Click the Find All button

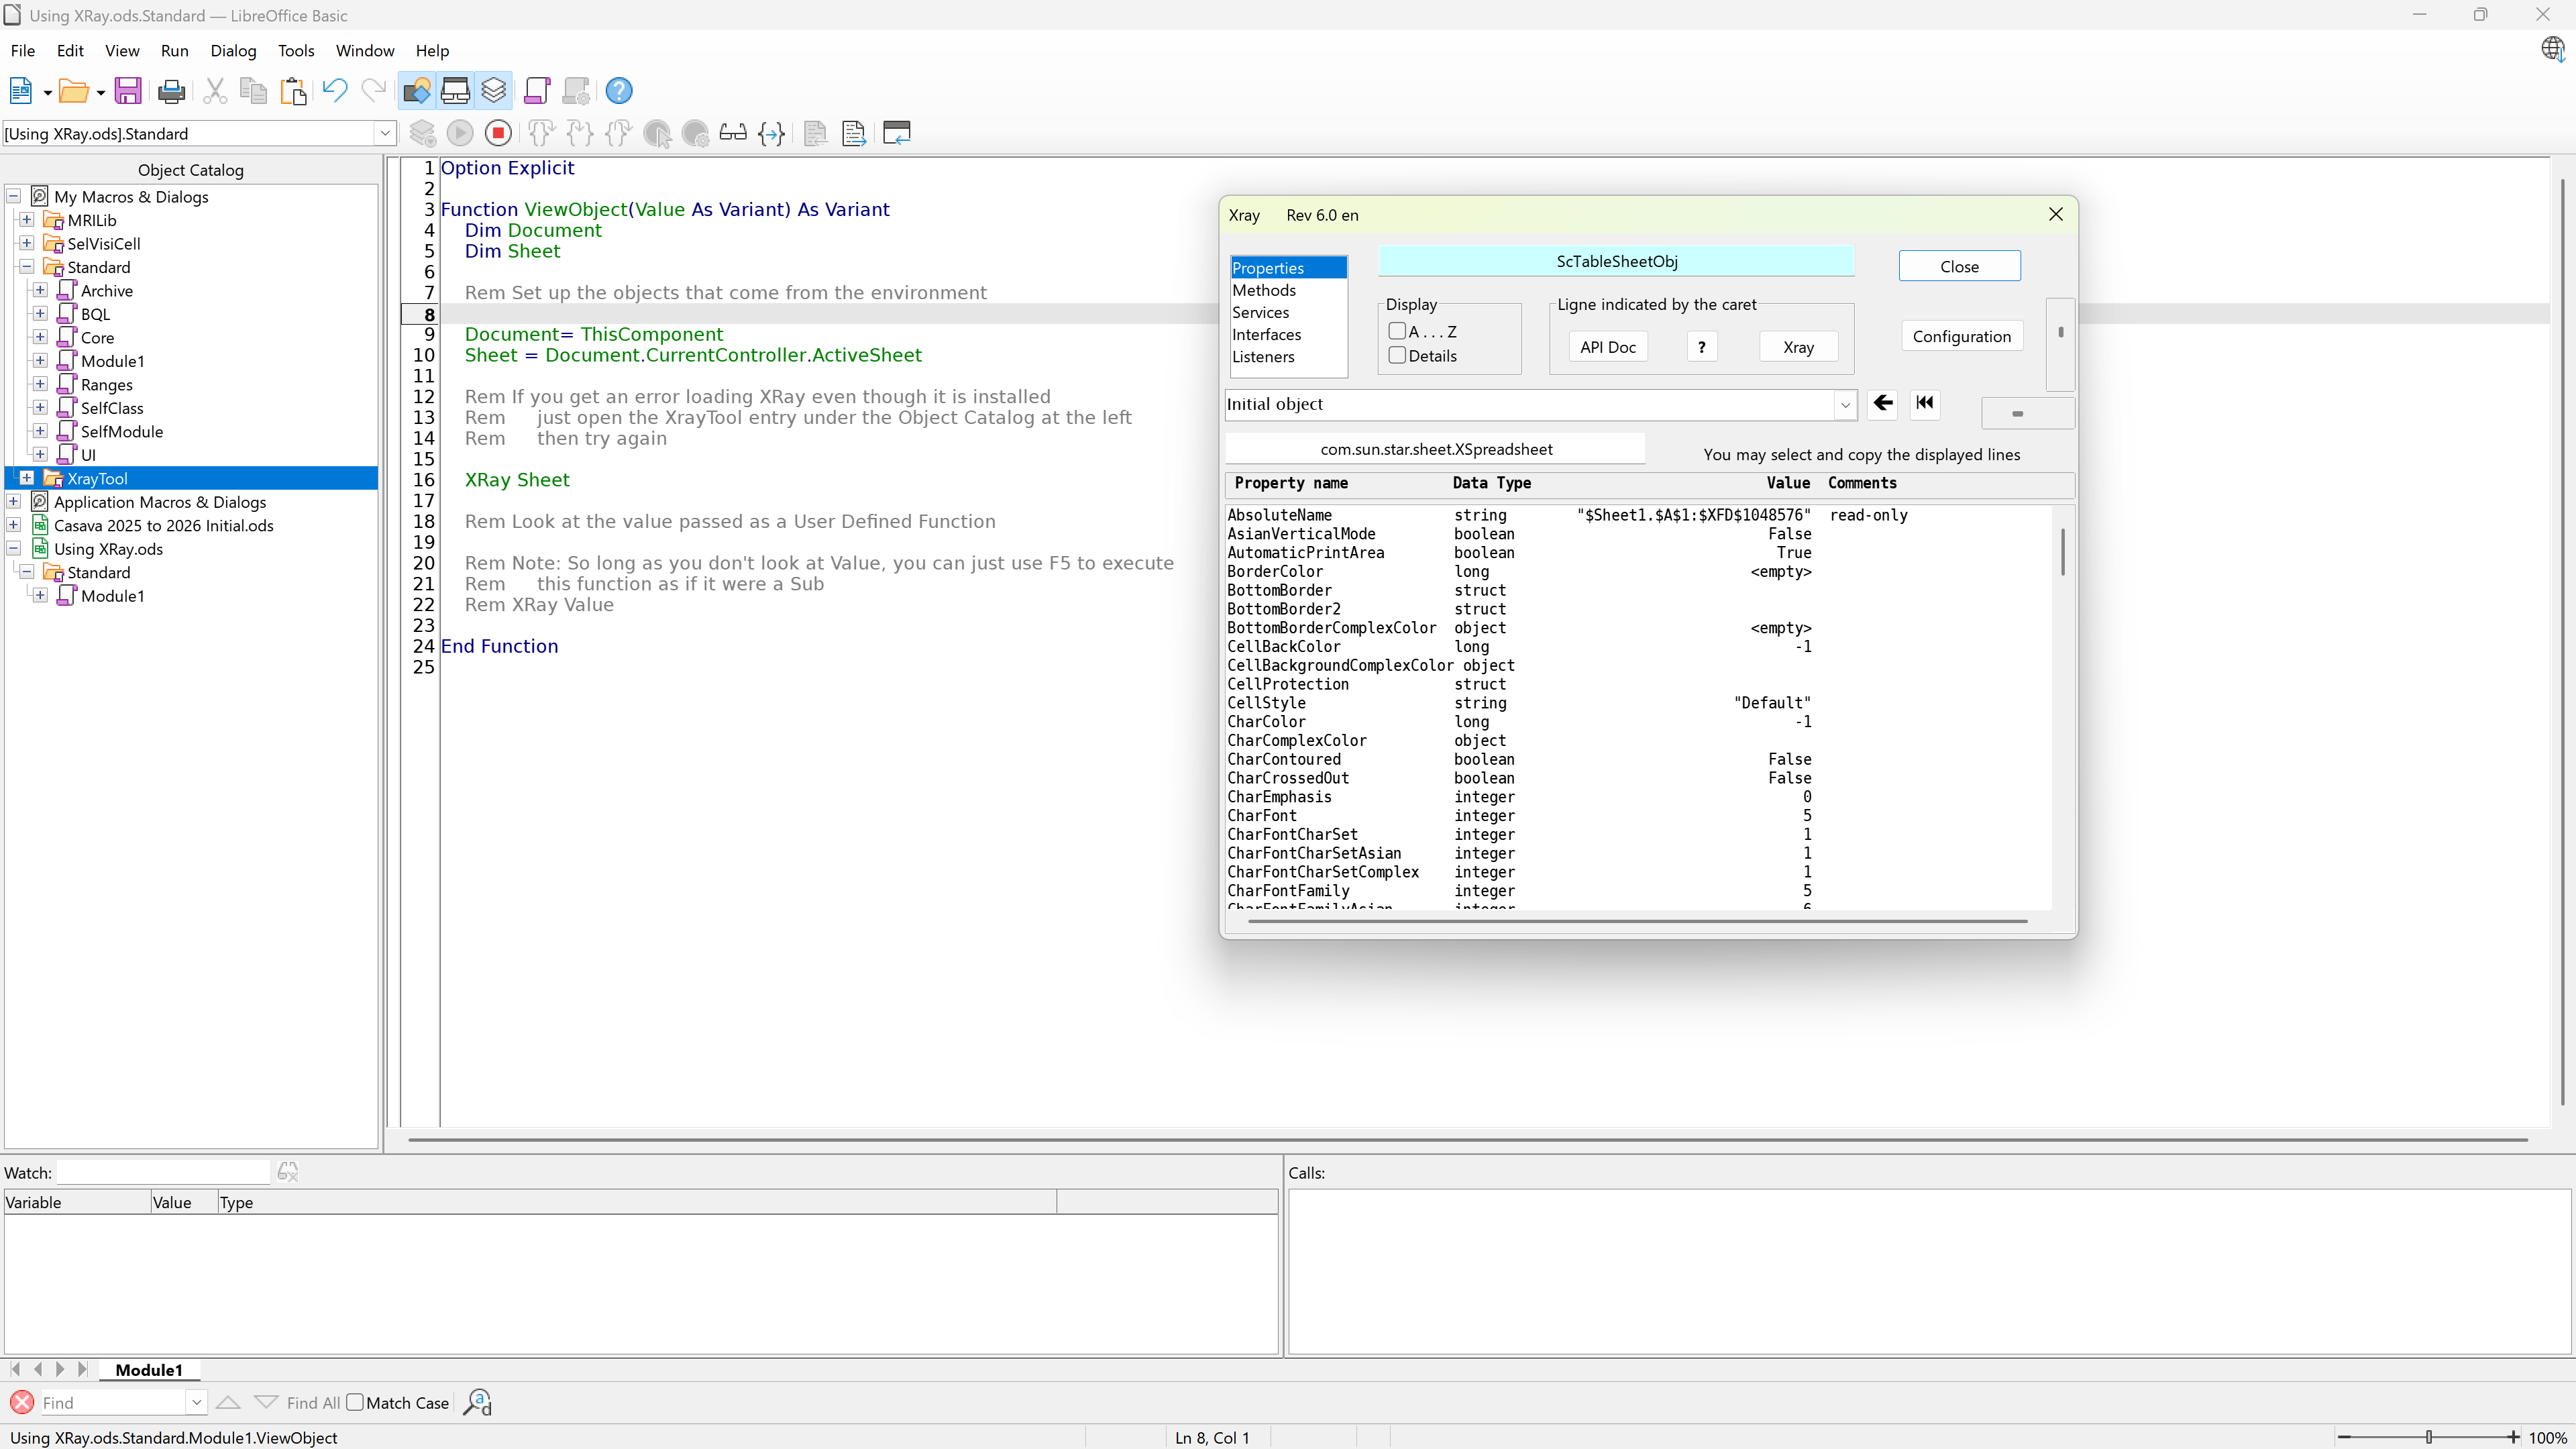(313, 1402)
